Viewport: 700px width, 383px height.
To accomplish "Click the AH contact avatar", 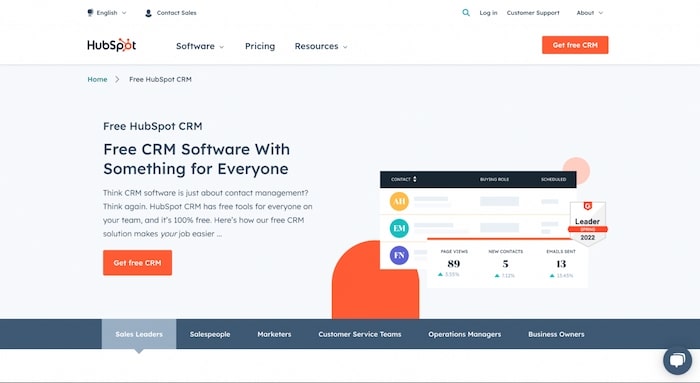I will (x=399, y=201).
